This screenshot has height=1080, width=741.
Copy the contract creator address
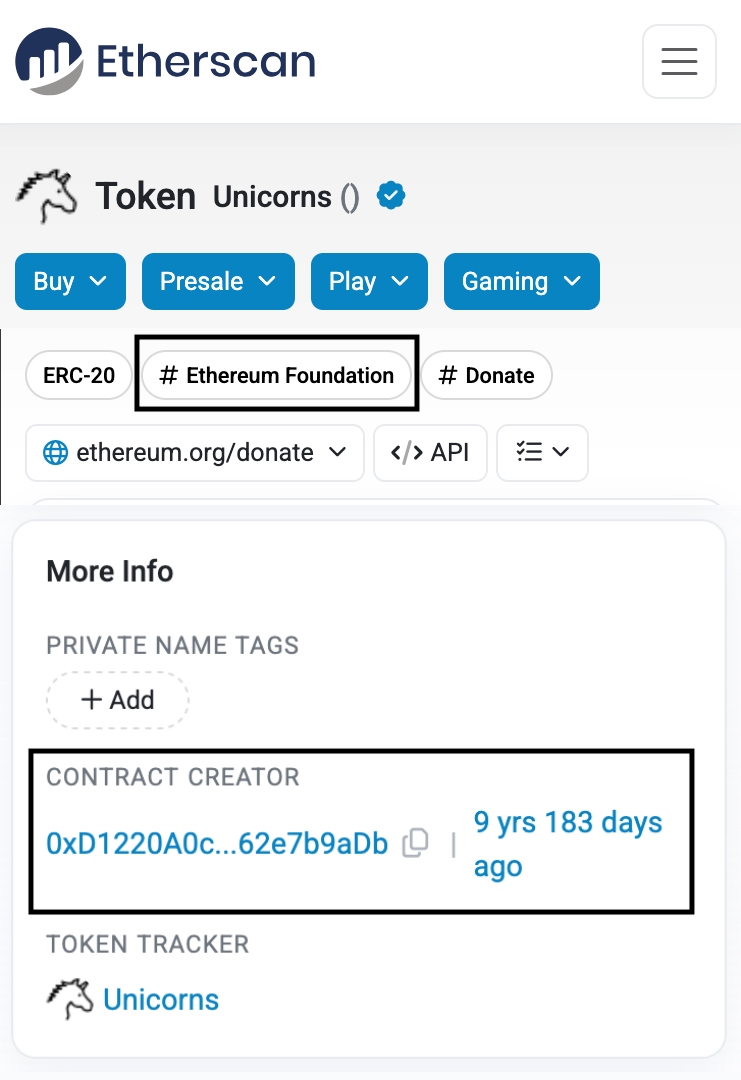[415, 843]
